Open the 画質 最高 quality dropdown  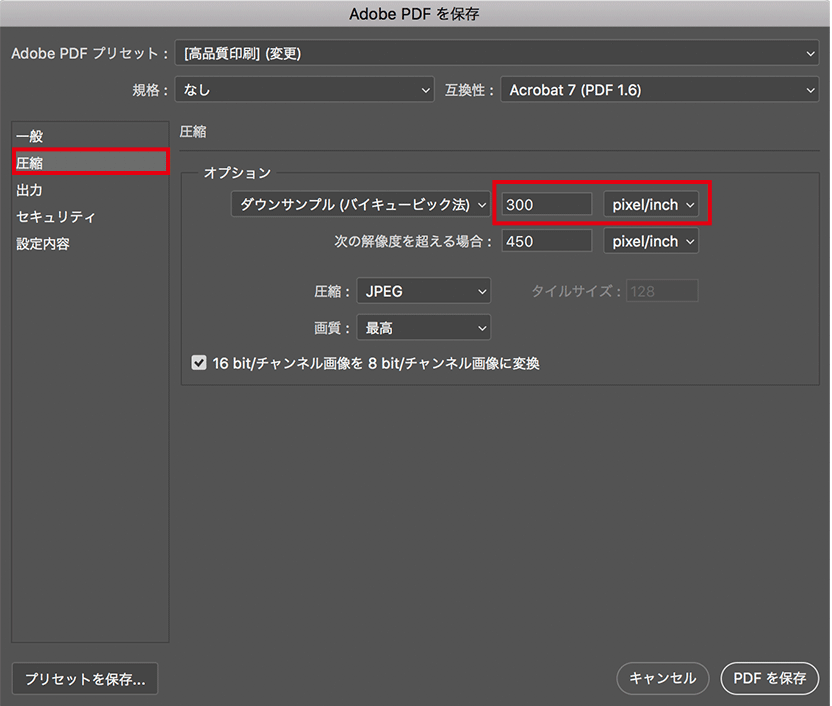point(424,327)
